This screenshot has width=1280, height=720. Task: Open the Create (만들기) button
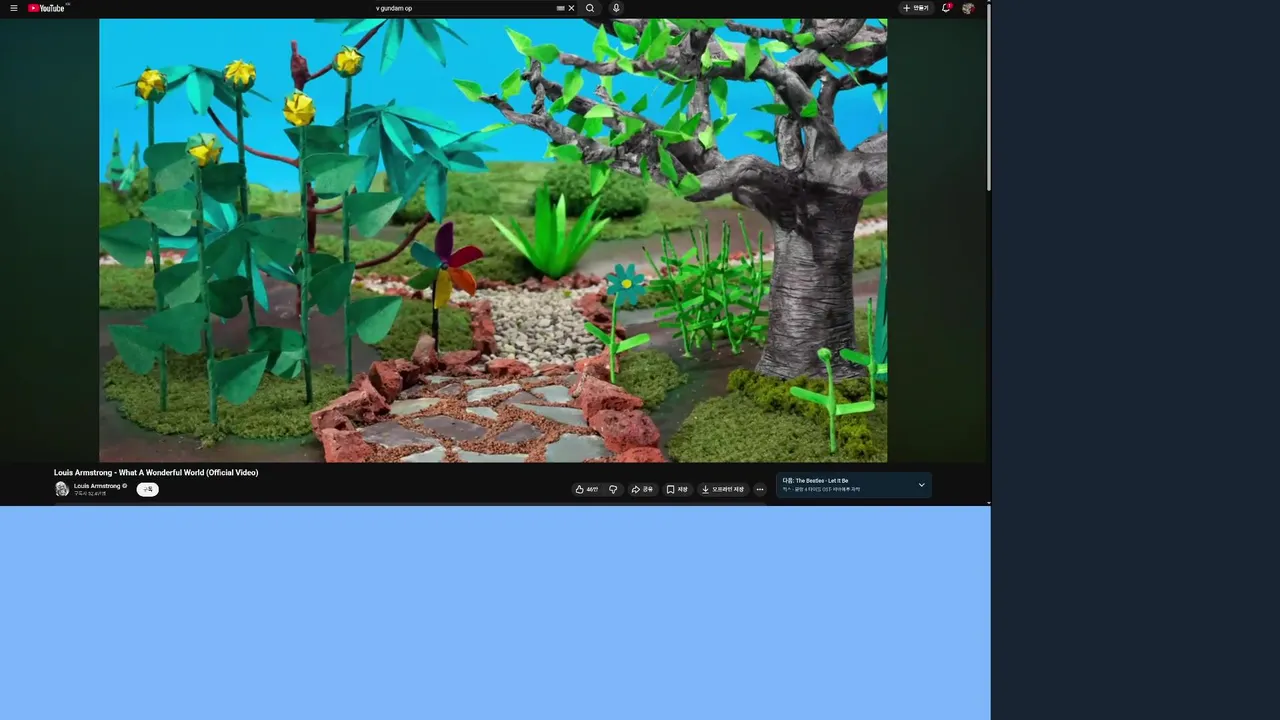[x=915, y=8]
